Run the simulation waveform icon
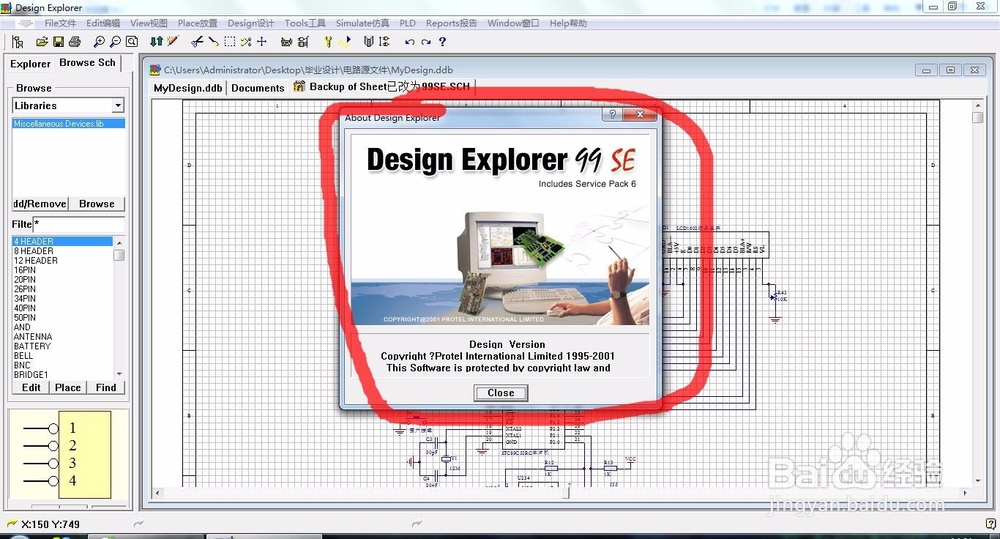 coord(344,42)
